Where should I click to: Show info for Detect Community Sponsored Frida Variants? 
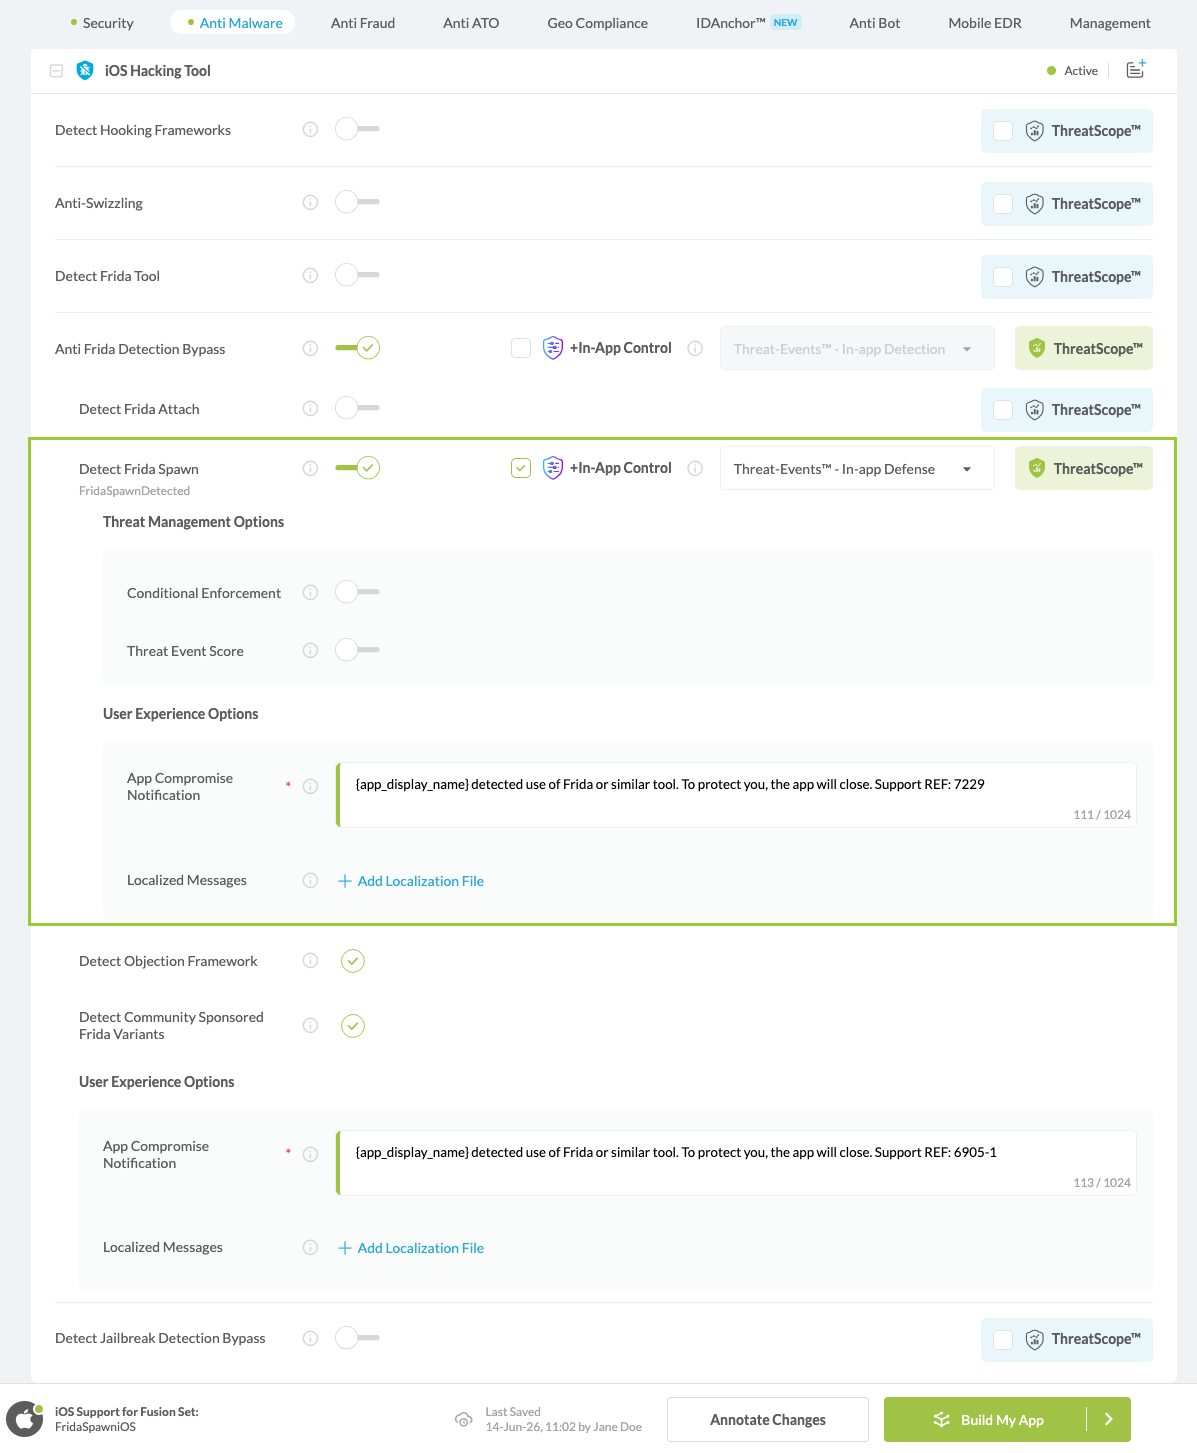pos(310,1025)
